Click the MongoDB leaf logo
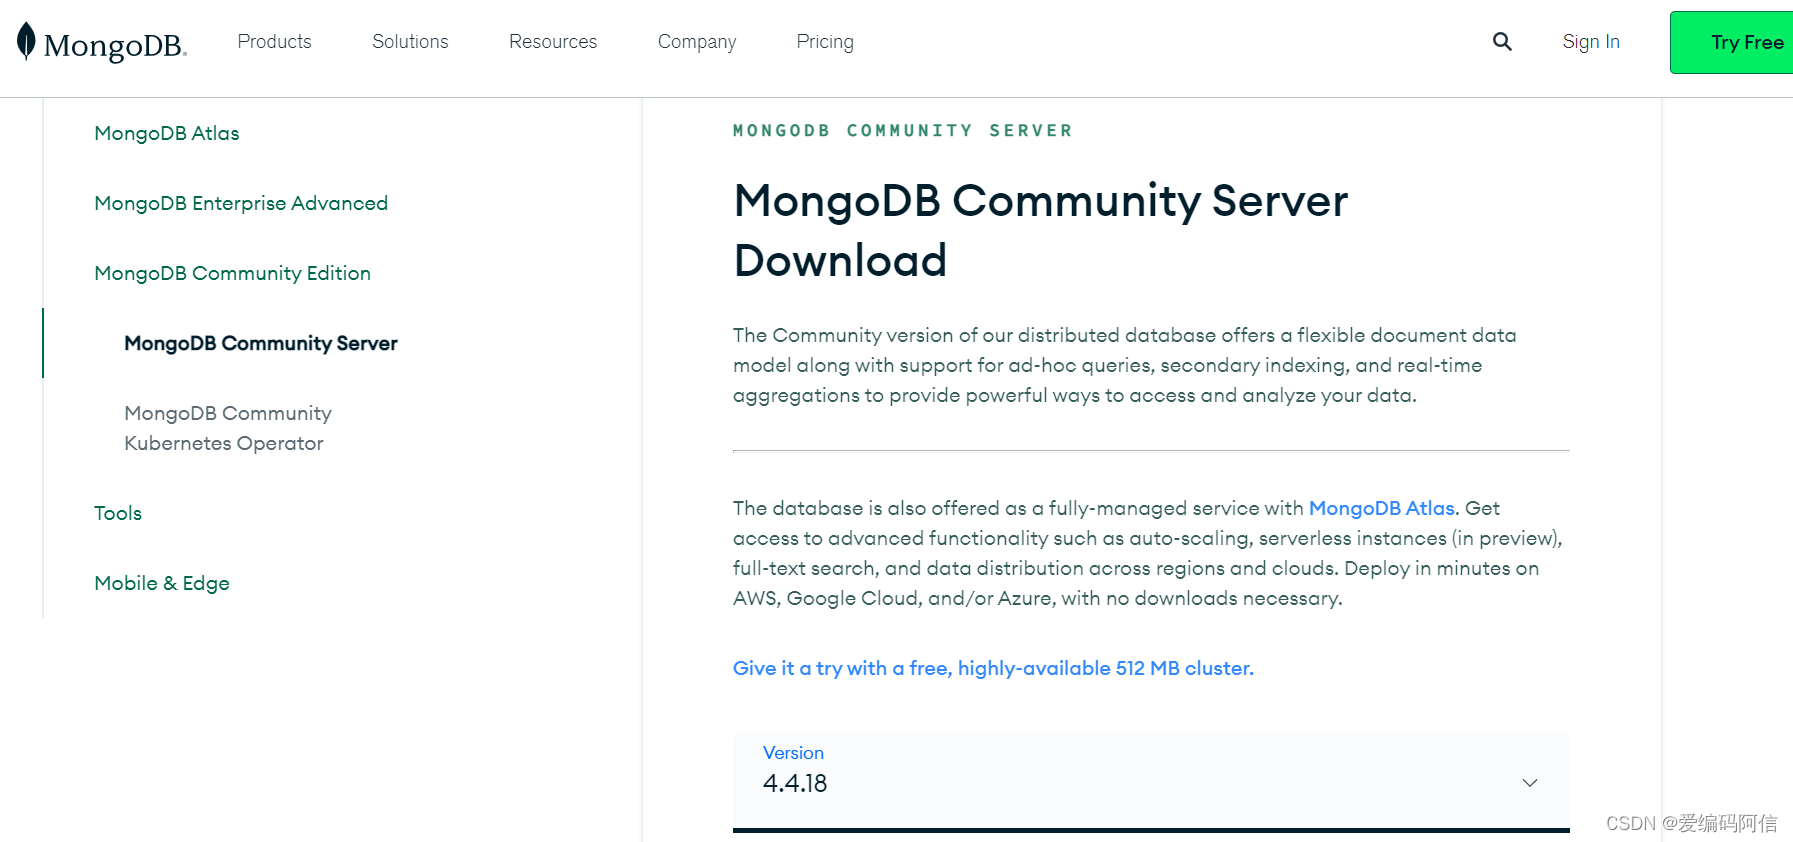Screen dimensions: 1793x842 [x=27, y=42]
